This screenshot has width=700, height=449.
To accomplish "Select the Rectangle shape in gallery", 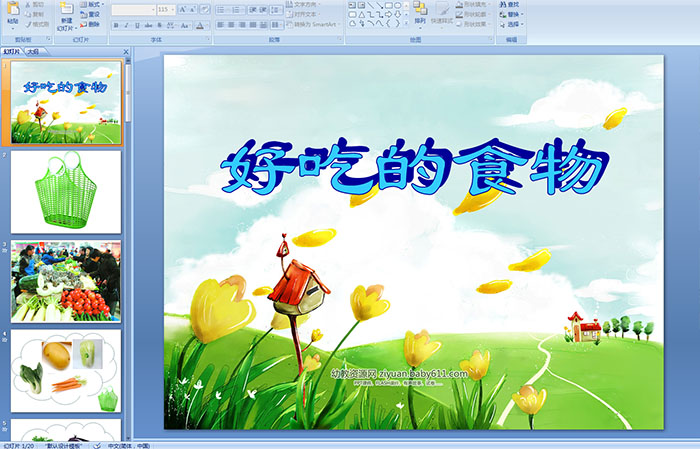I will (x=389, y=5).
